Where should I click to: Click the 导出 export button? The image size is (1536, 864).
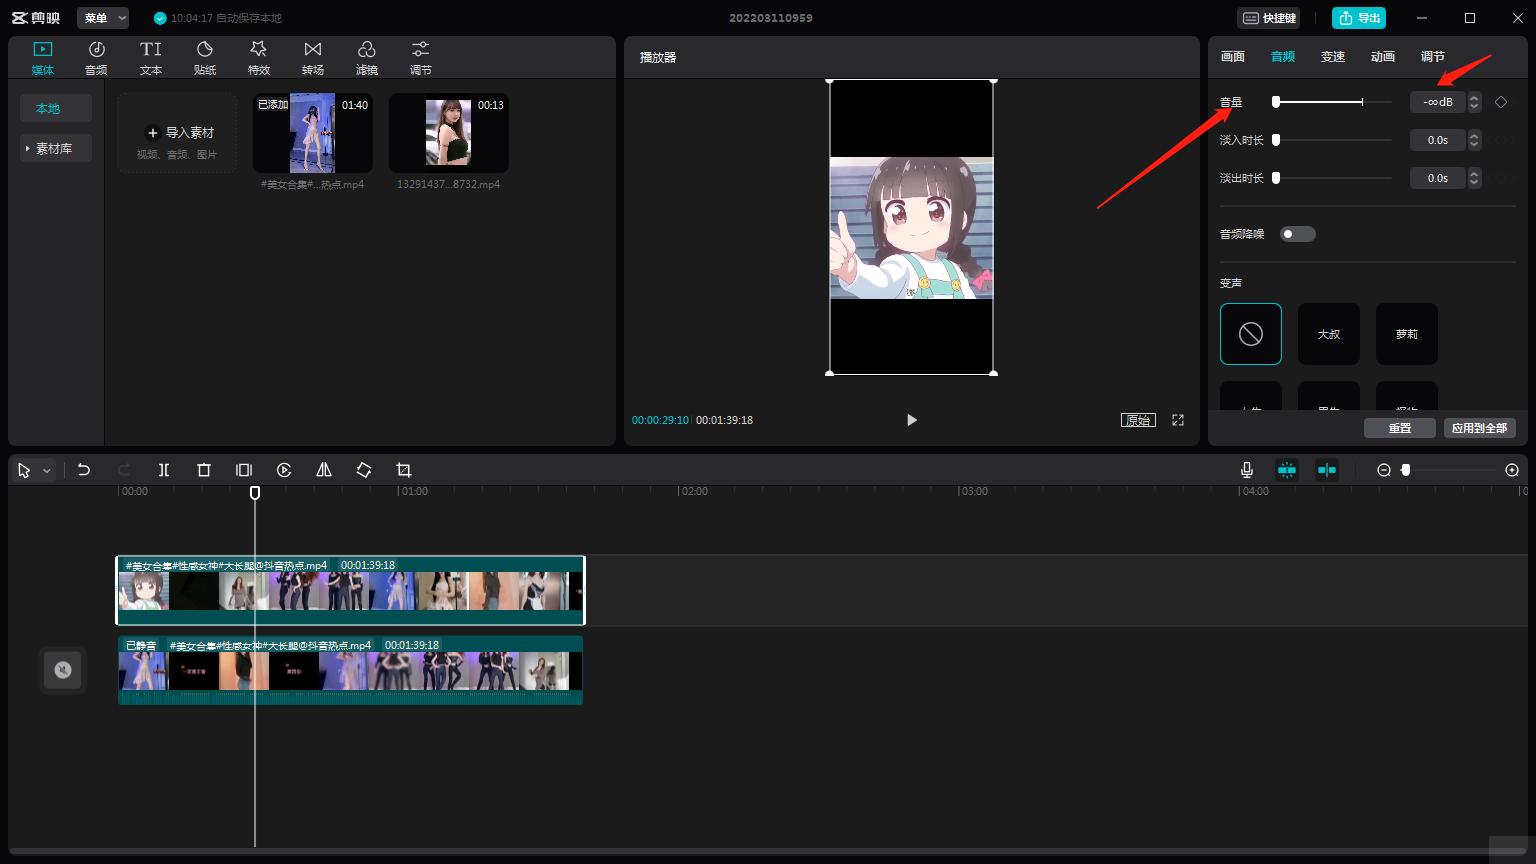pyautogui.click(x=1359, y=18)
